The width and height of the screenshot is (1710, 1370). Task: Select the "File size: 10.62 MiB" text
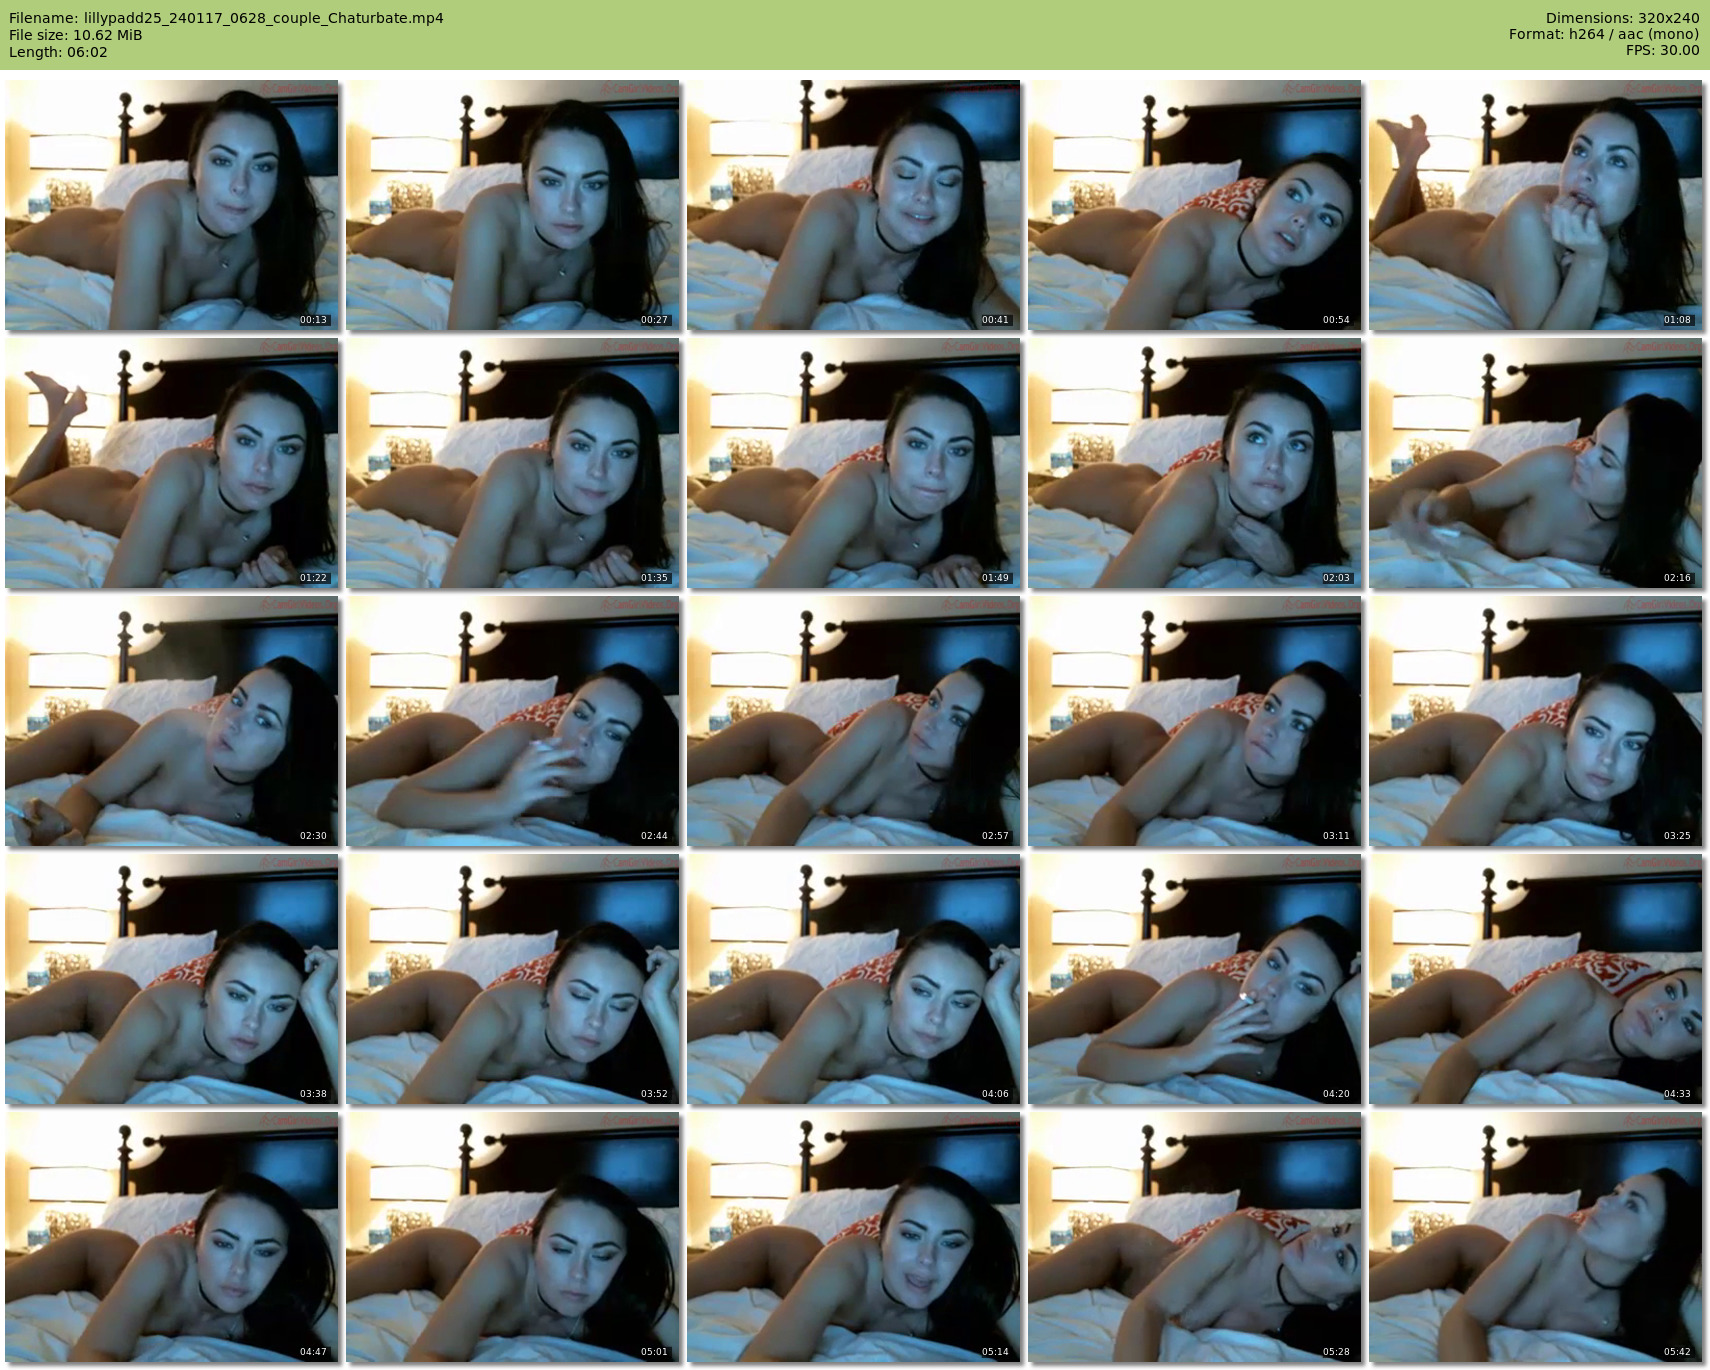[x=76, y=35]
